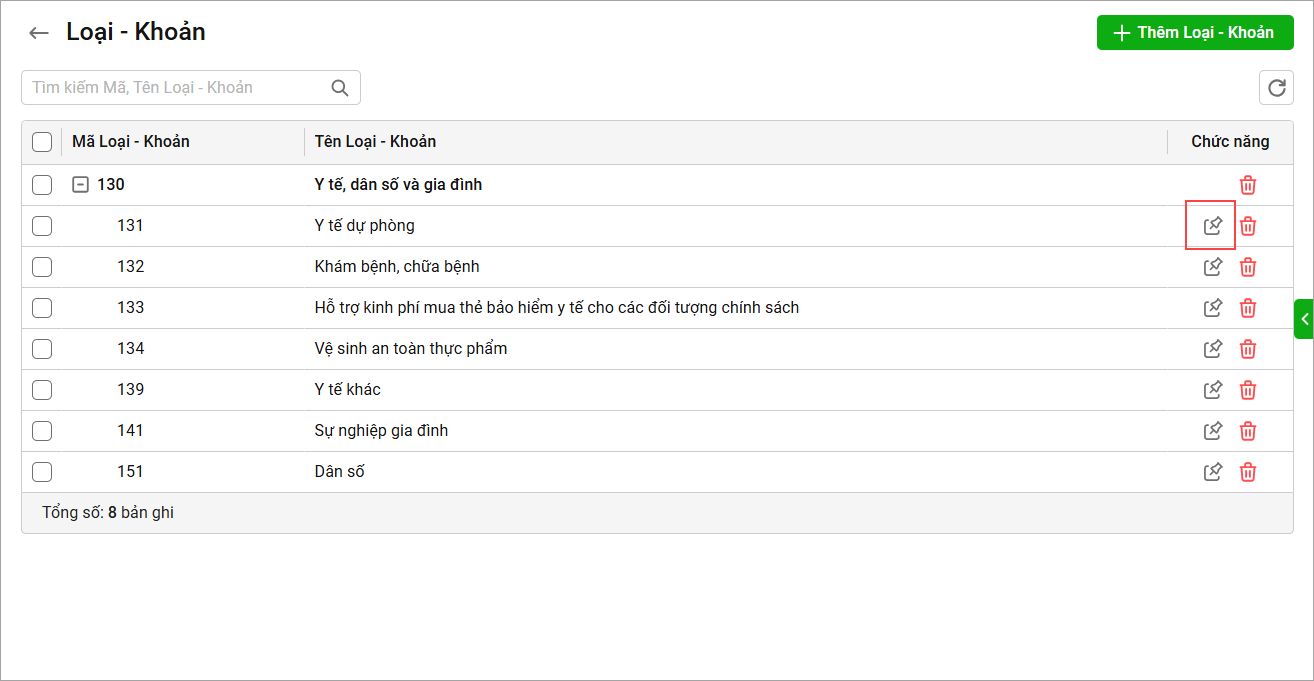This screenshot has width=1314, height=681.
Task: Tick checkbox for row 134
Action: point(42,349)
